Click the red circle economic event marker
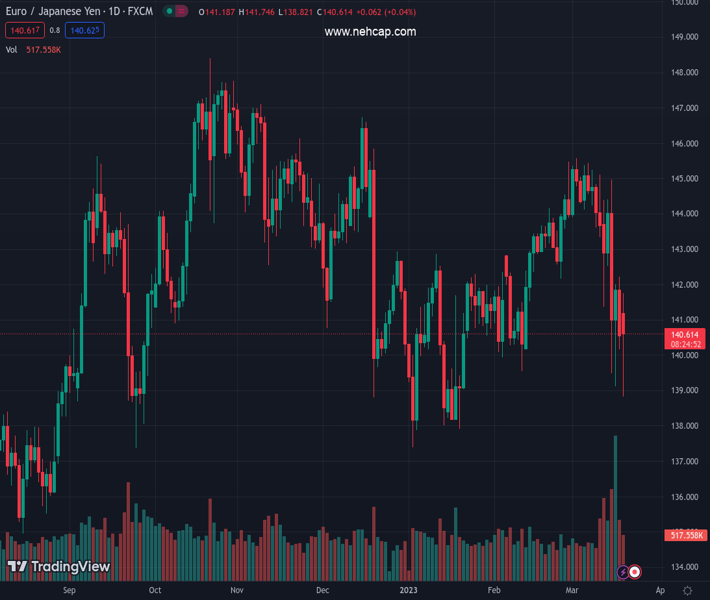 pos(635,572)
